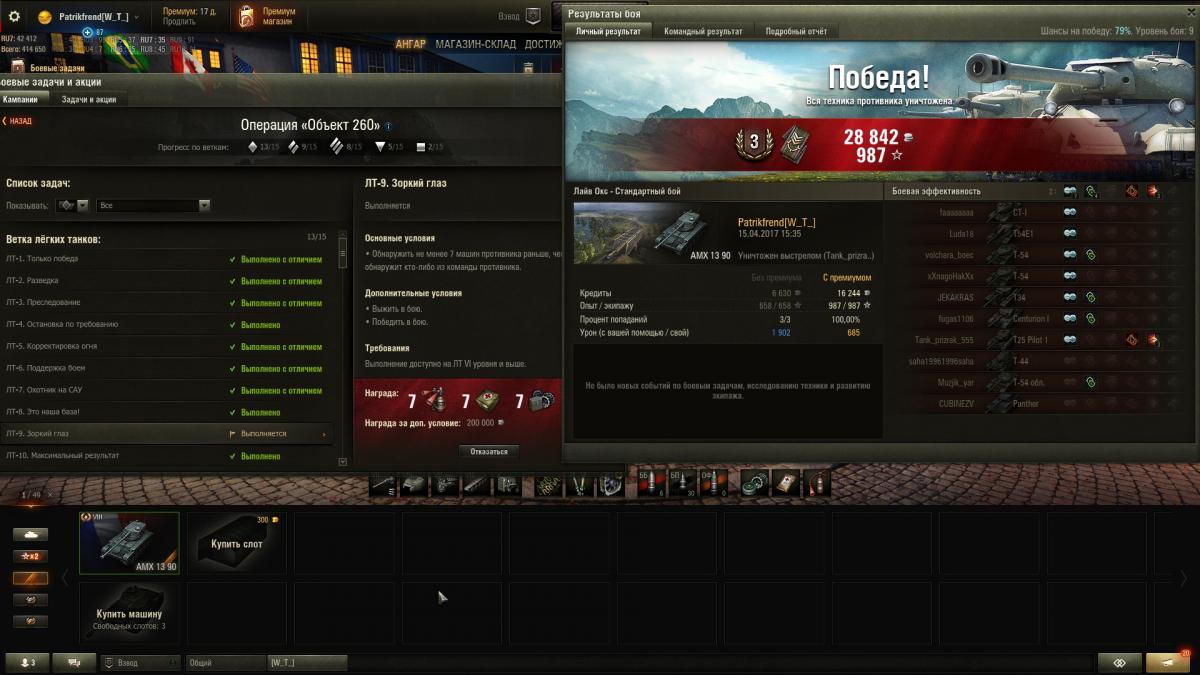The width and height of the screenshot is (1200, 675).
Task: Click the spotted icon for player Luda18
Action: (x=1070, y=233)
